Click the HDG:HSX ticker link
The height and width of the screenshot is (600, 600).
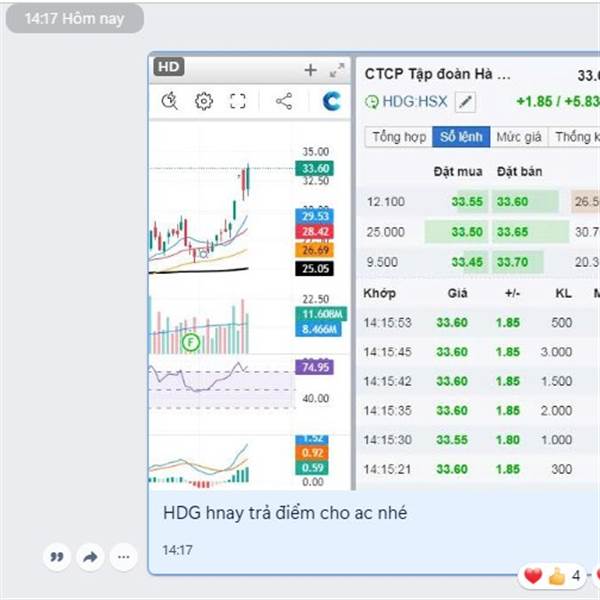(x=415, y=102)
